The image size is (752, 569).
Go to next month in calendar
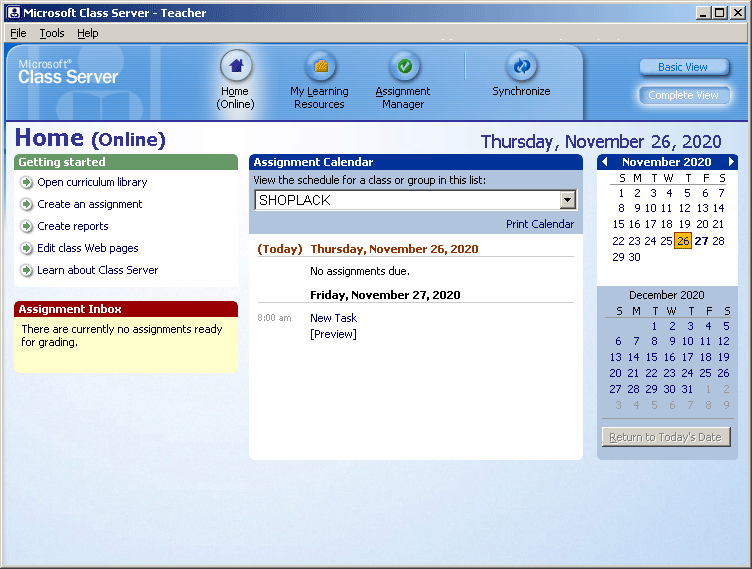pos(731,162)
